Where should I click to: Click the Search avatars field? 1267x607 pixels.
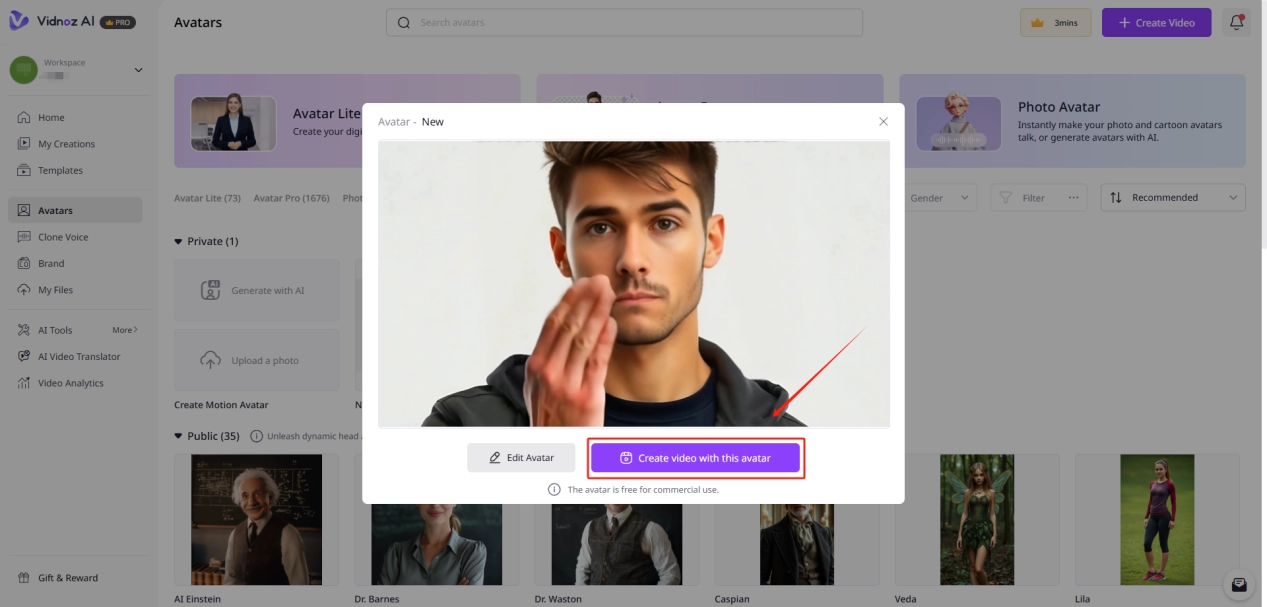click(x=624, y=22)
